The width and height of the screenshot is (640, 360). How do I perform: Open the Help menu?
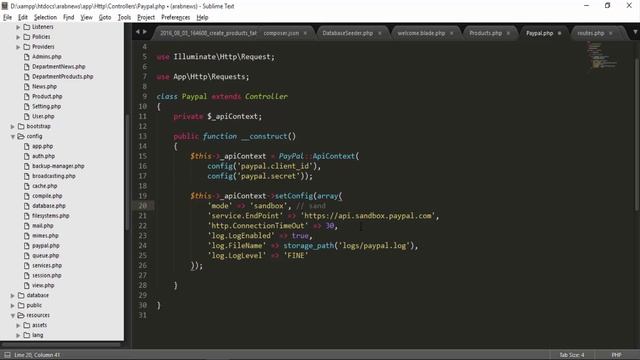click(x=202, y=17)
